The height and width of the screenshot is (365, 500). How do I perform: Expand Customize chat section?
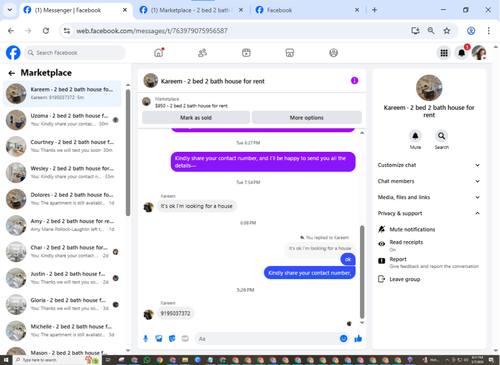429,165
